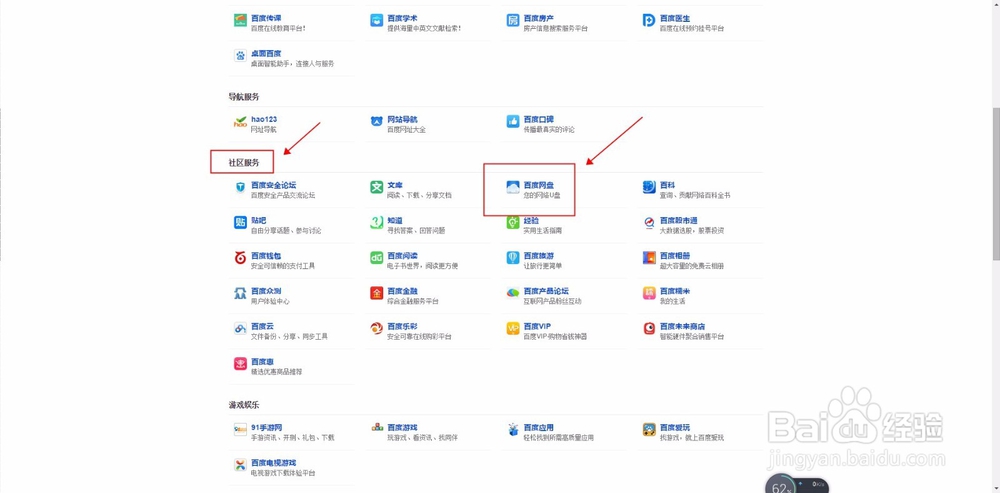
Task: Click the 百度乐彩 icon
Action: point(376,329)
